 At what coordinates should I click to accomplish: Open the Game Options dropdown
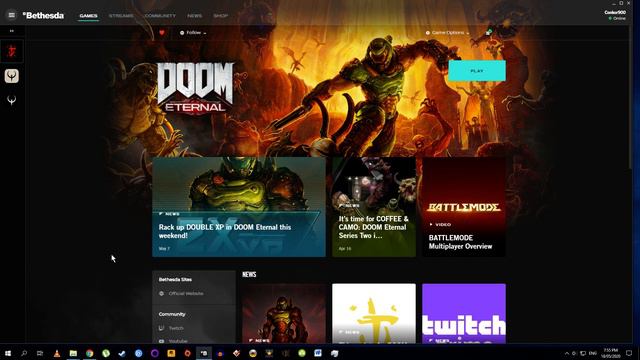(447, 33)
